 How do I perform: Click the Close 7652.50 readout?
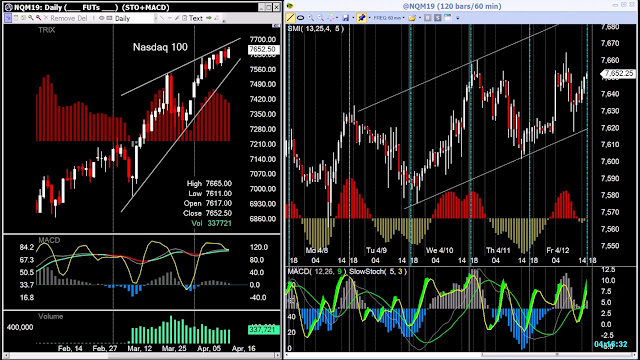coord(207,213)
